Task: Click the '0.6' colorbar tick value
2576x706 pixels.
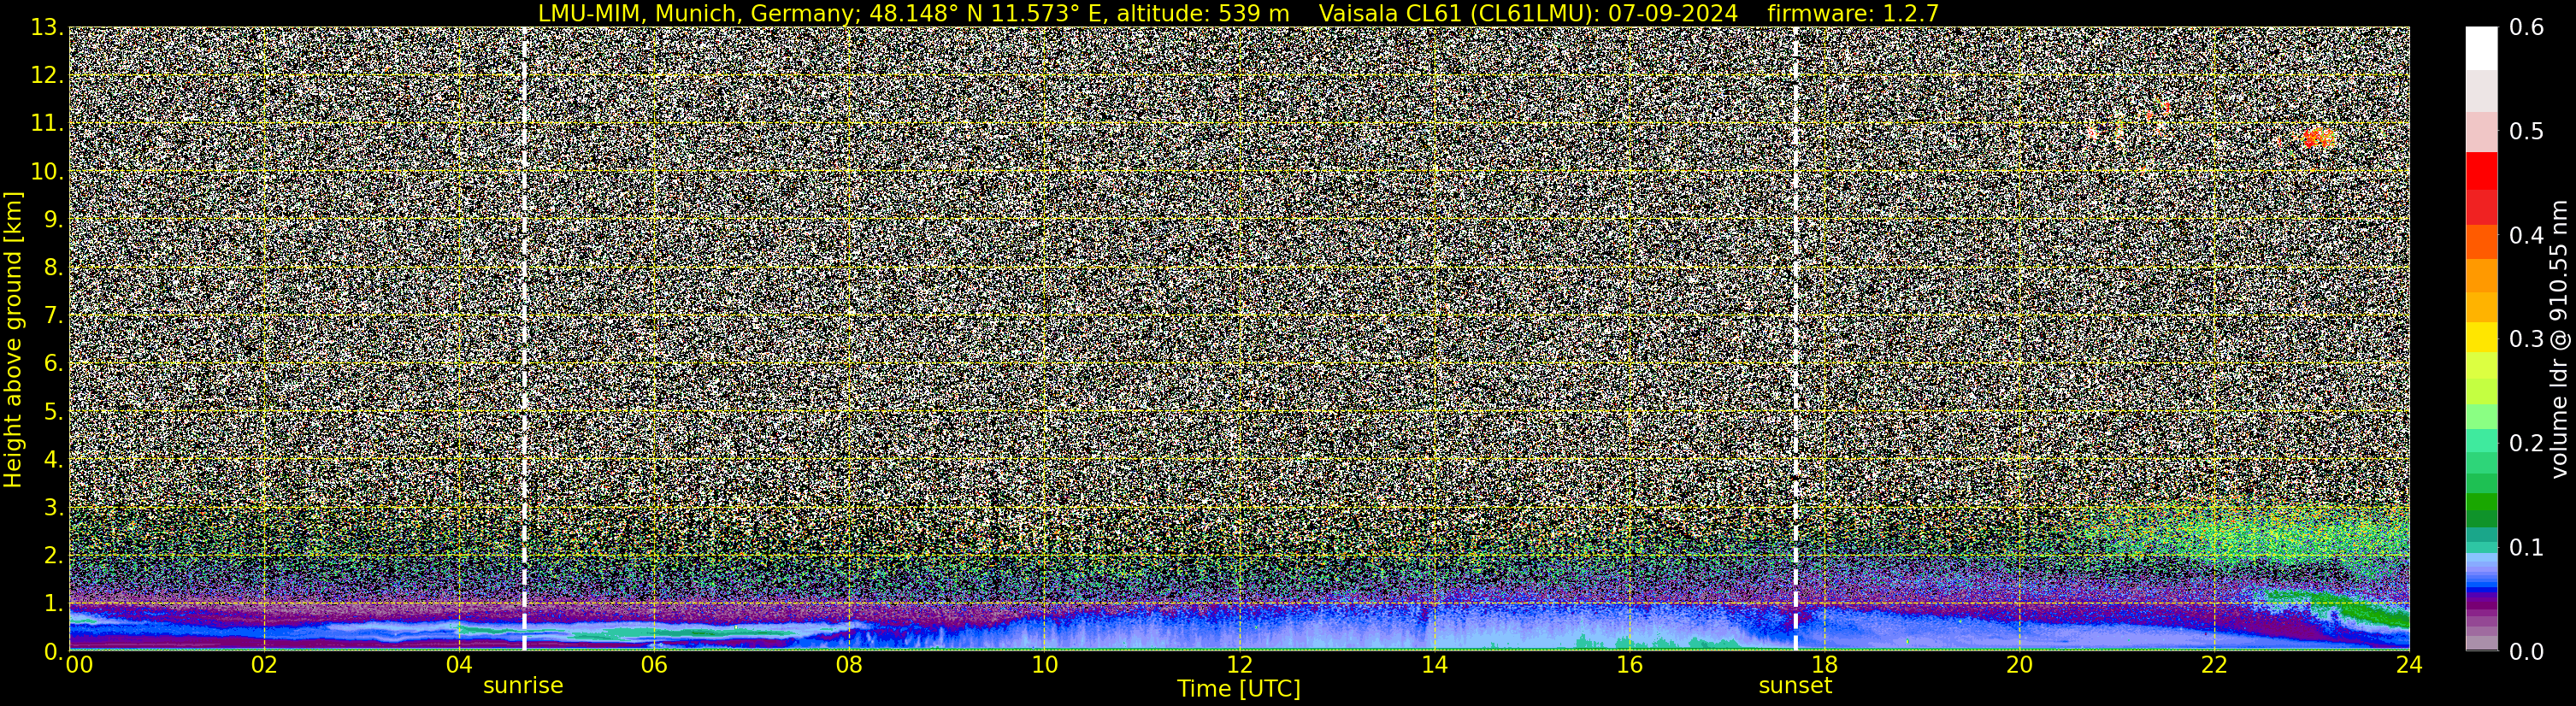Action: (x=2527, y=28)
